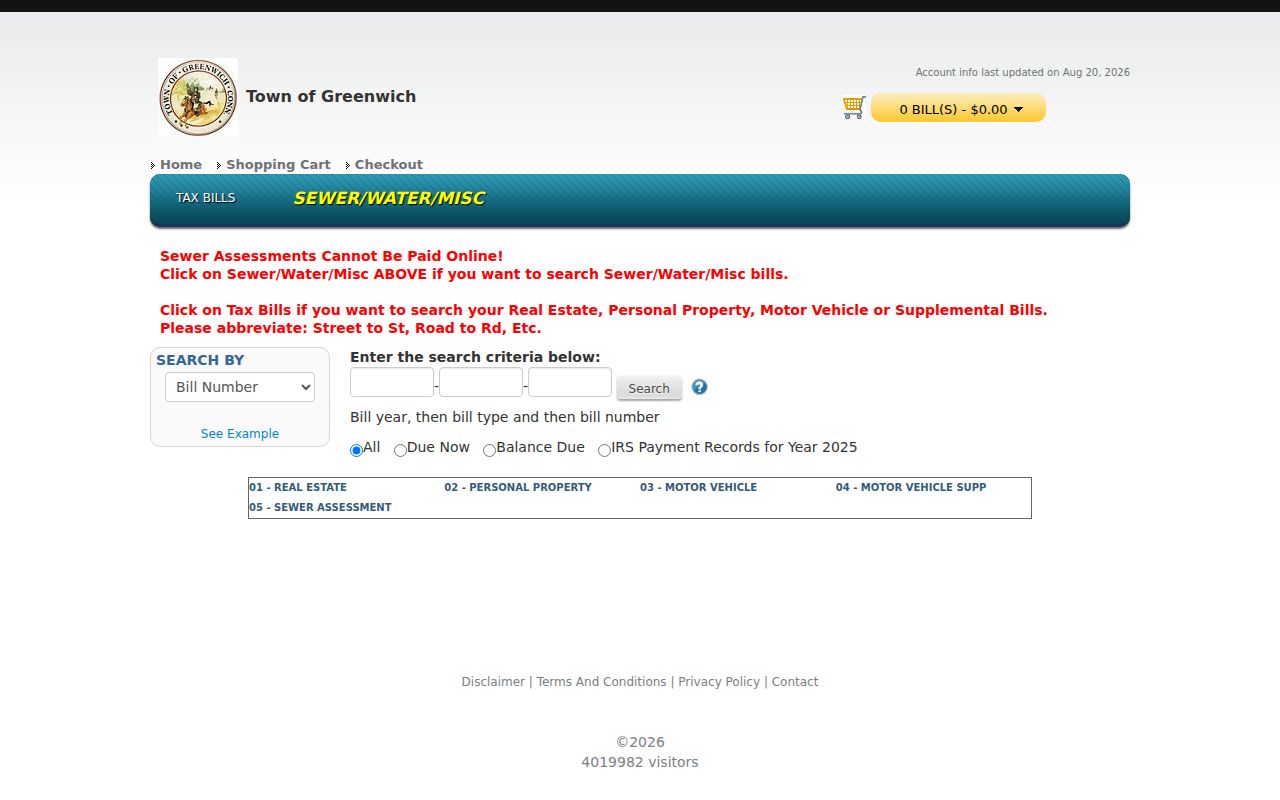Screen dimensions: 1280x800
Task: Click 03 - MOTOR VEHICLE bill type
Action: click(698, 487)
